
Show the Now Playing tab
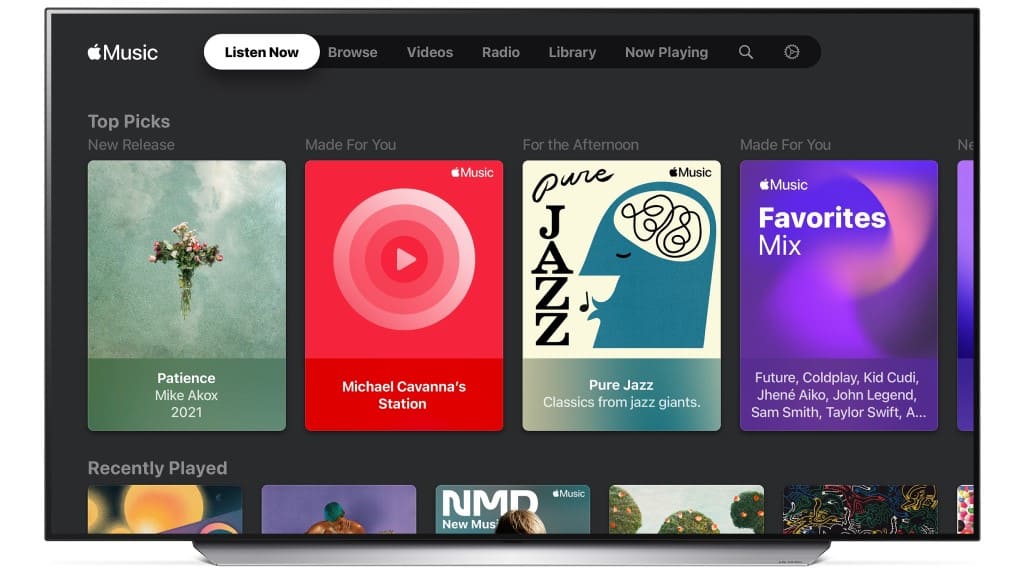pyautogui.click(x=666, y=52)
